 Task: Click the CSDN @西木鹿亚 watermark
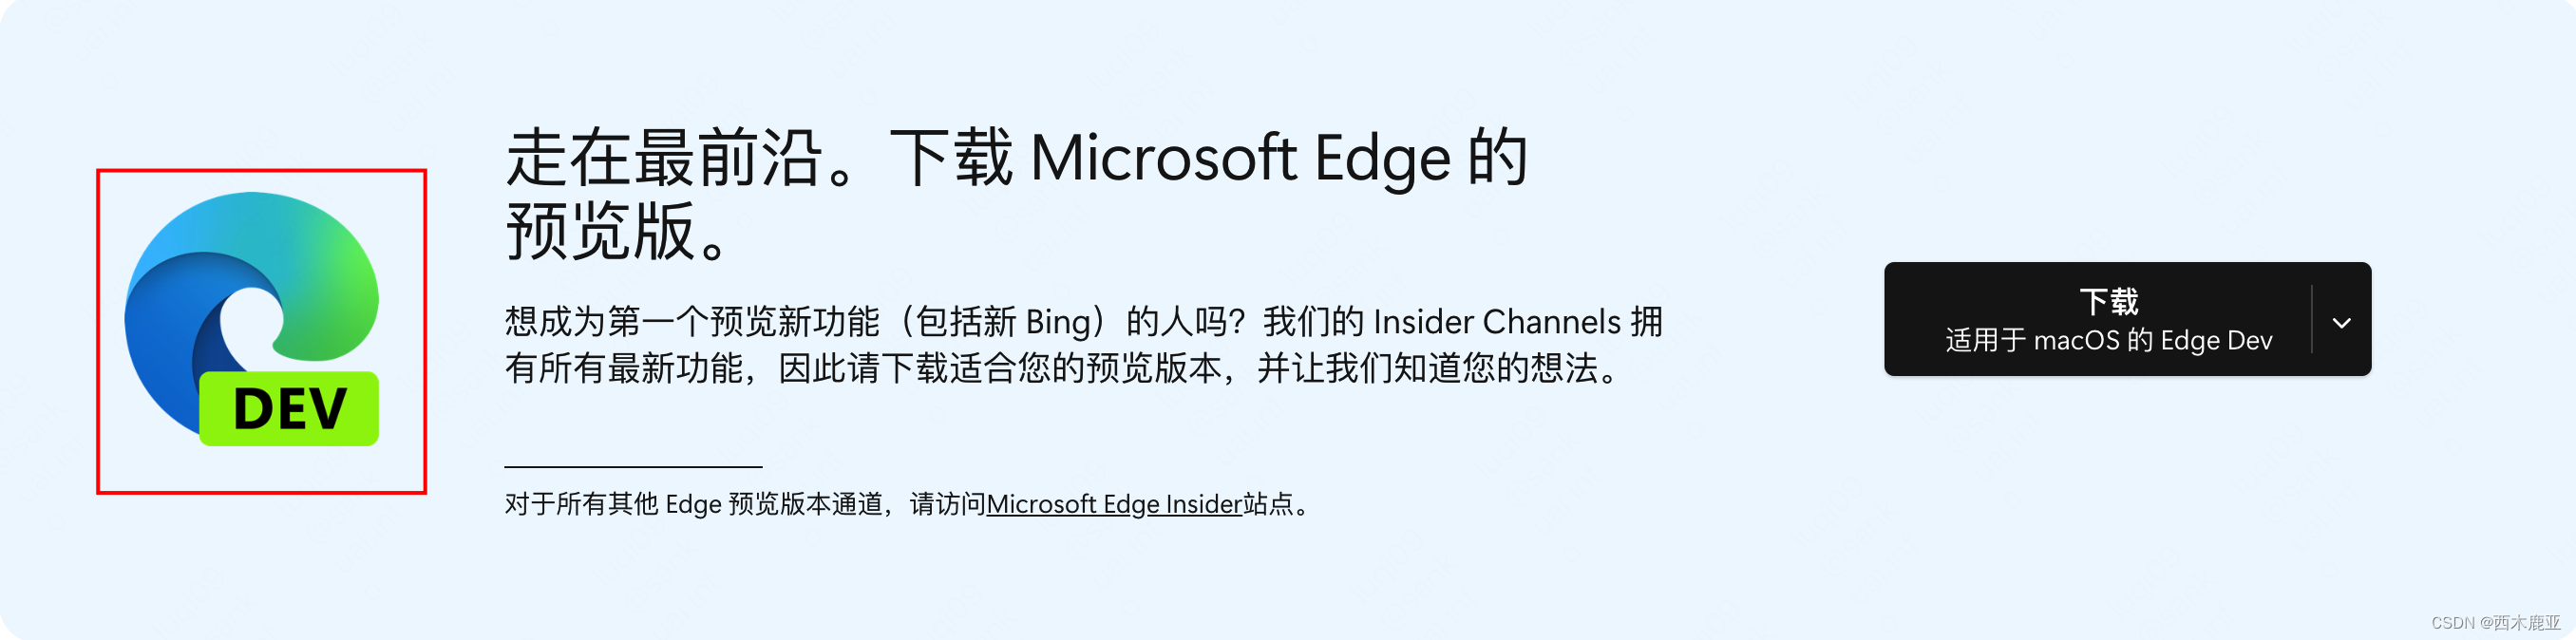point(2495,623)
